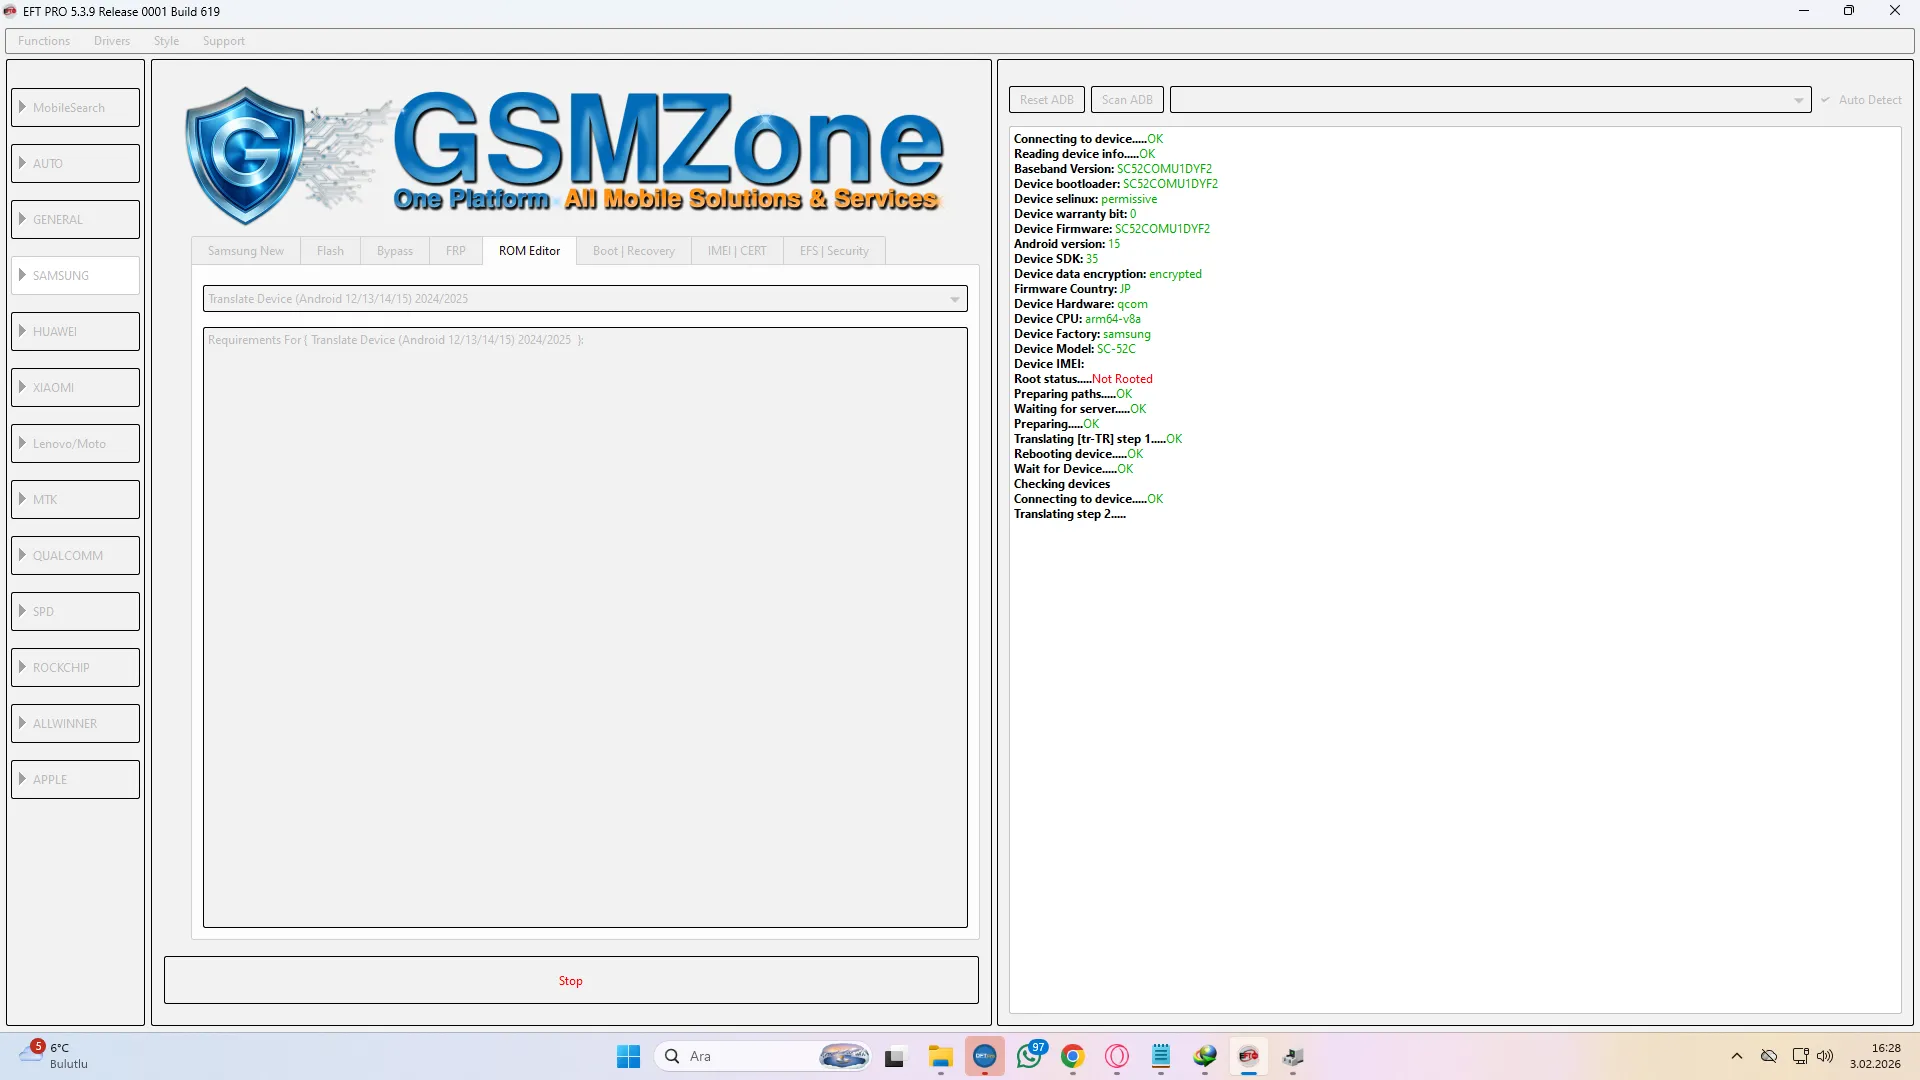Click the GSMZone shield logo
Viewport: 1920px width, 1080px height.
(x=246, y=155)
